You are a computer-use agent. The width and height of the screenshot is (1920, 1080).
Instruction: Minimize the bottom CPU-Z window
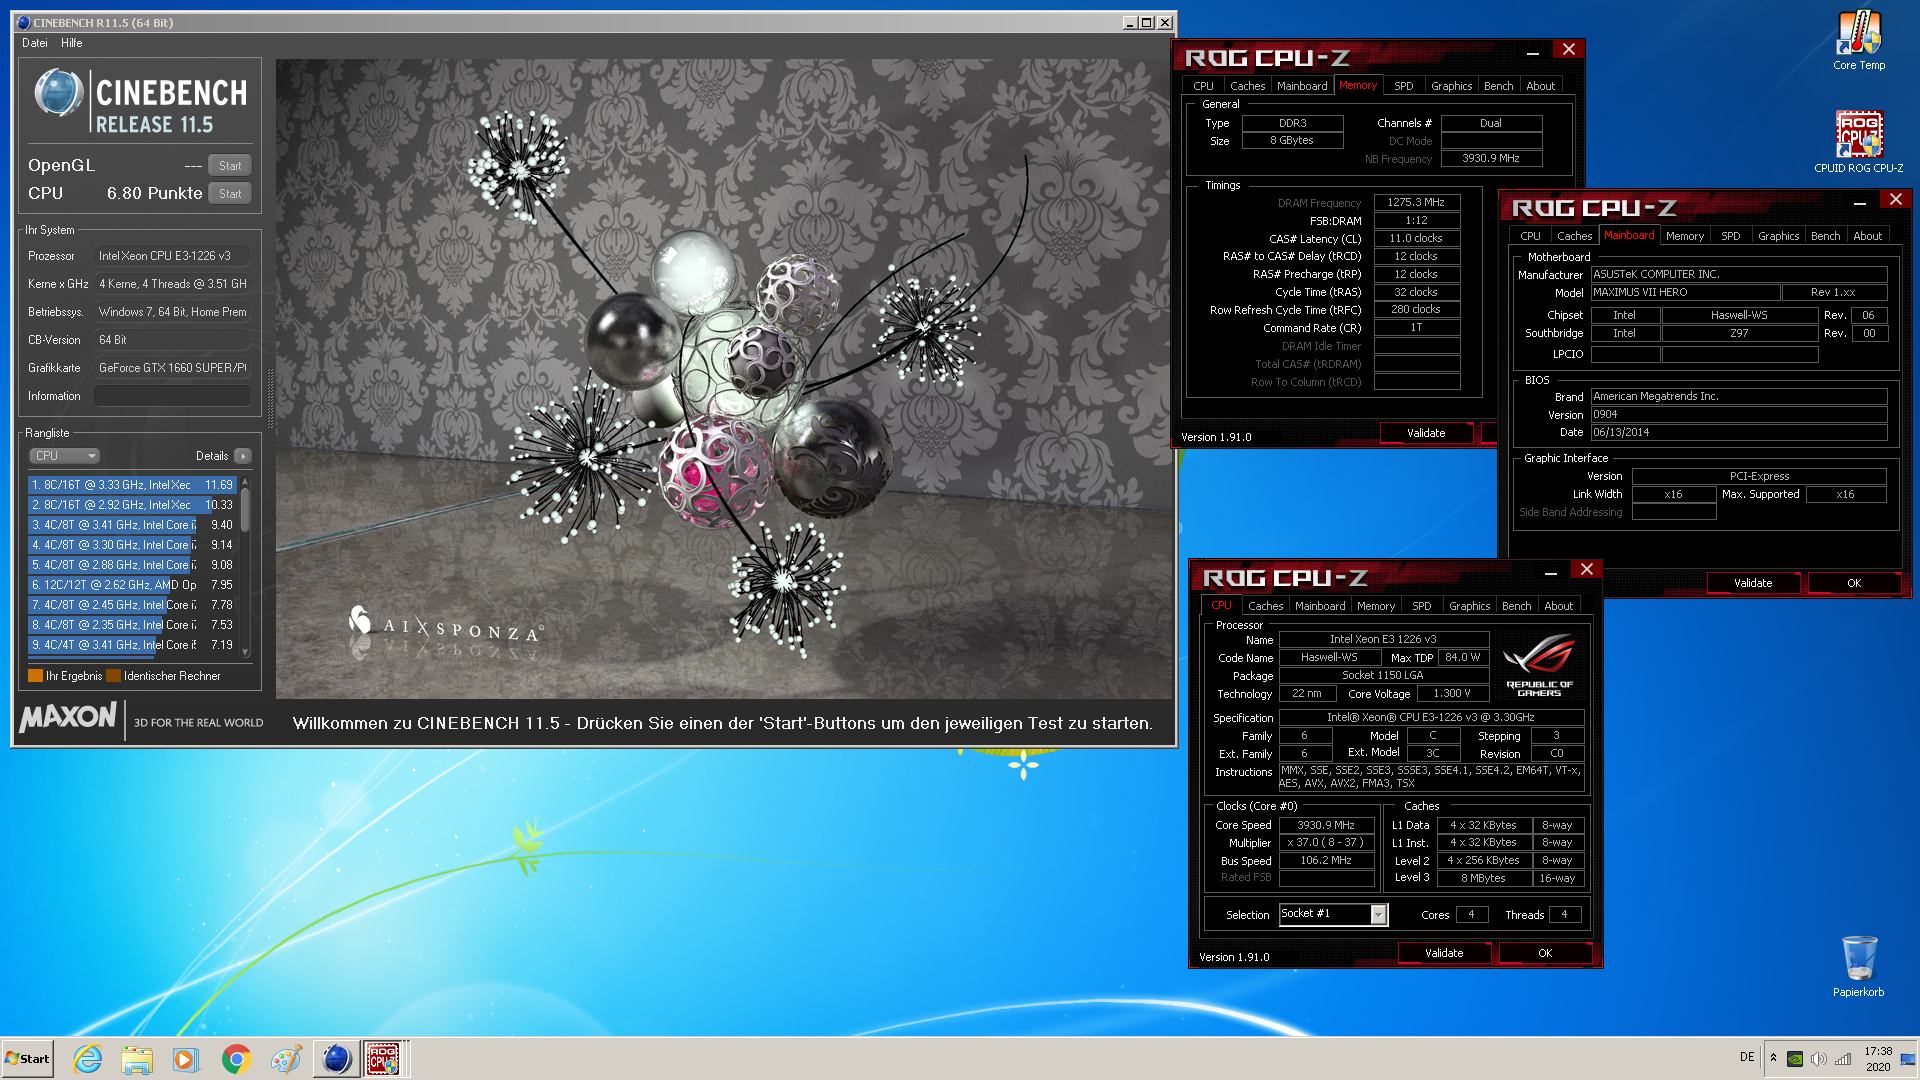pos(1550,571)
